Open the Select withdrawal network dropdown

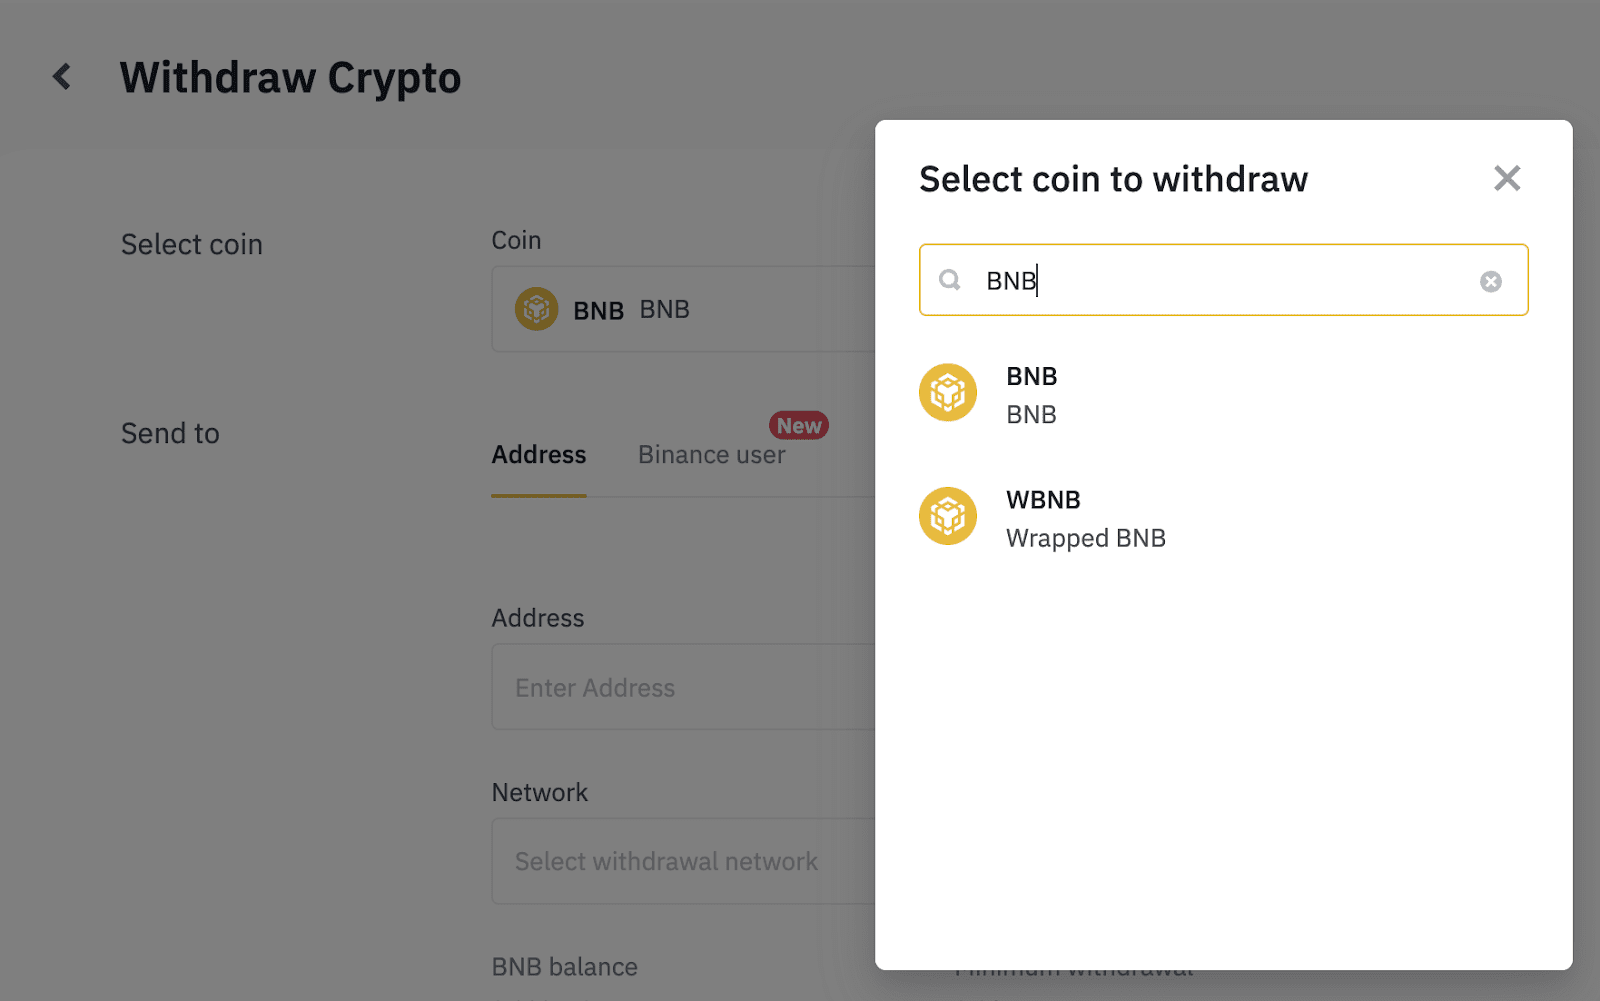682,861
